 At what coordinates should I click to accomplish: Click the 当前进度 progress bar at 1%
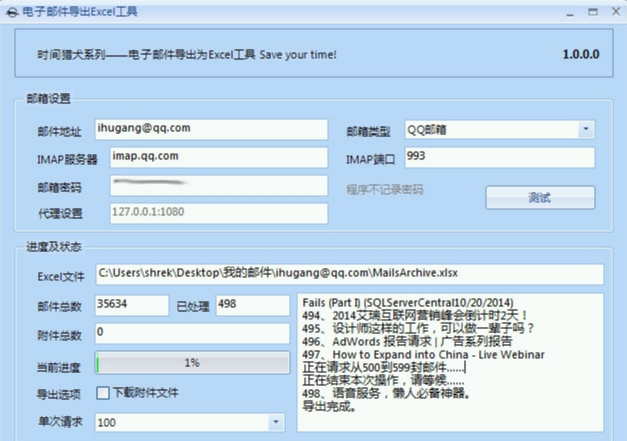pos(192,363)
